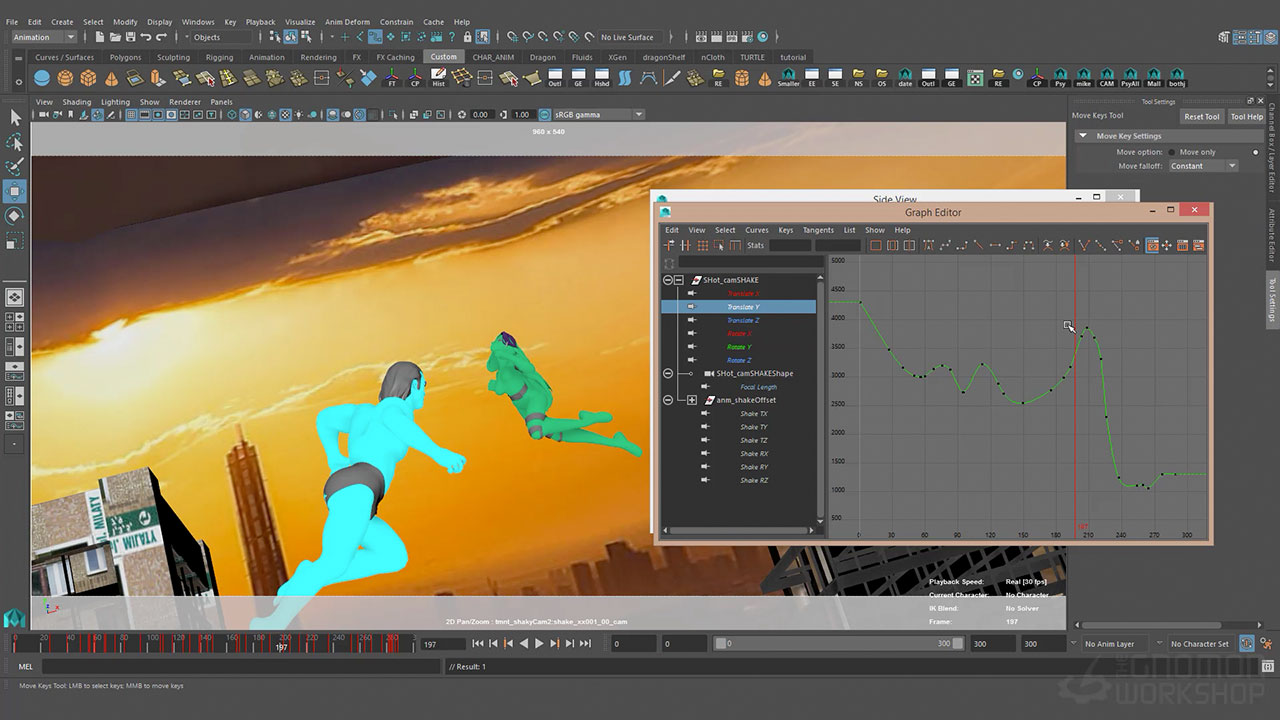The width and height of the screenshot is (1280, 720).
Task: Click the Reset Tool button
Action: [1201, 116]
